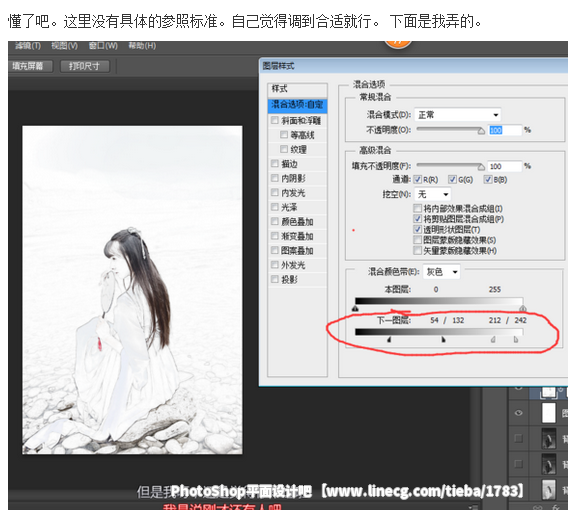Enable the 颜色叠加 checkbox
579x510 pixels.
pos(274,221)
